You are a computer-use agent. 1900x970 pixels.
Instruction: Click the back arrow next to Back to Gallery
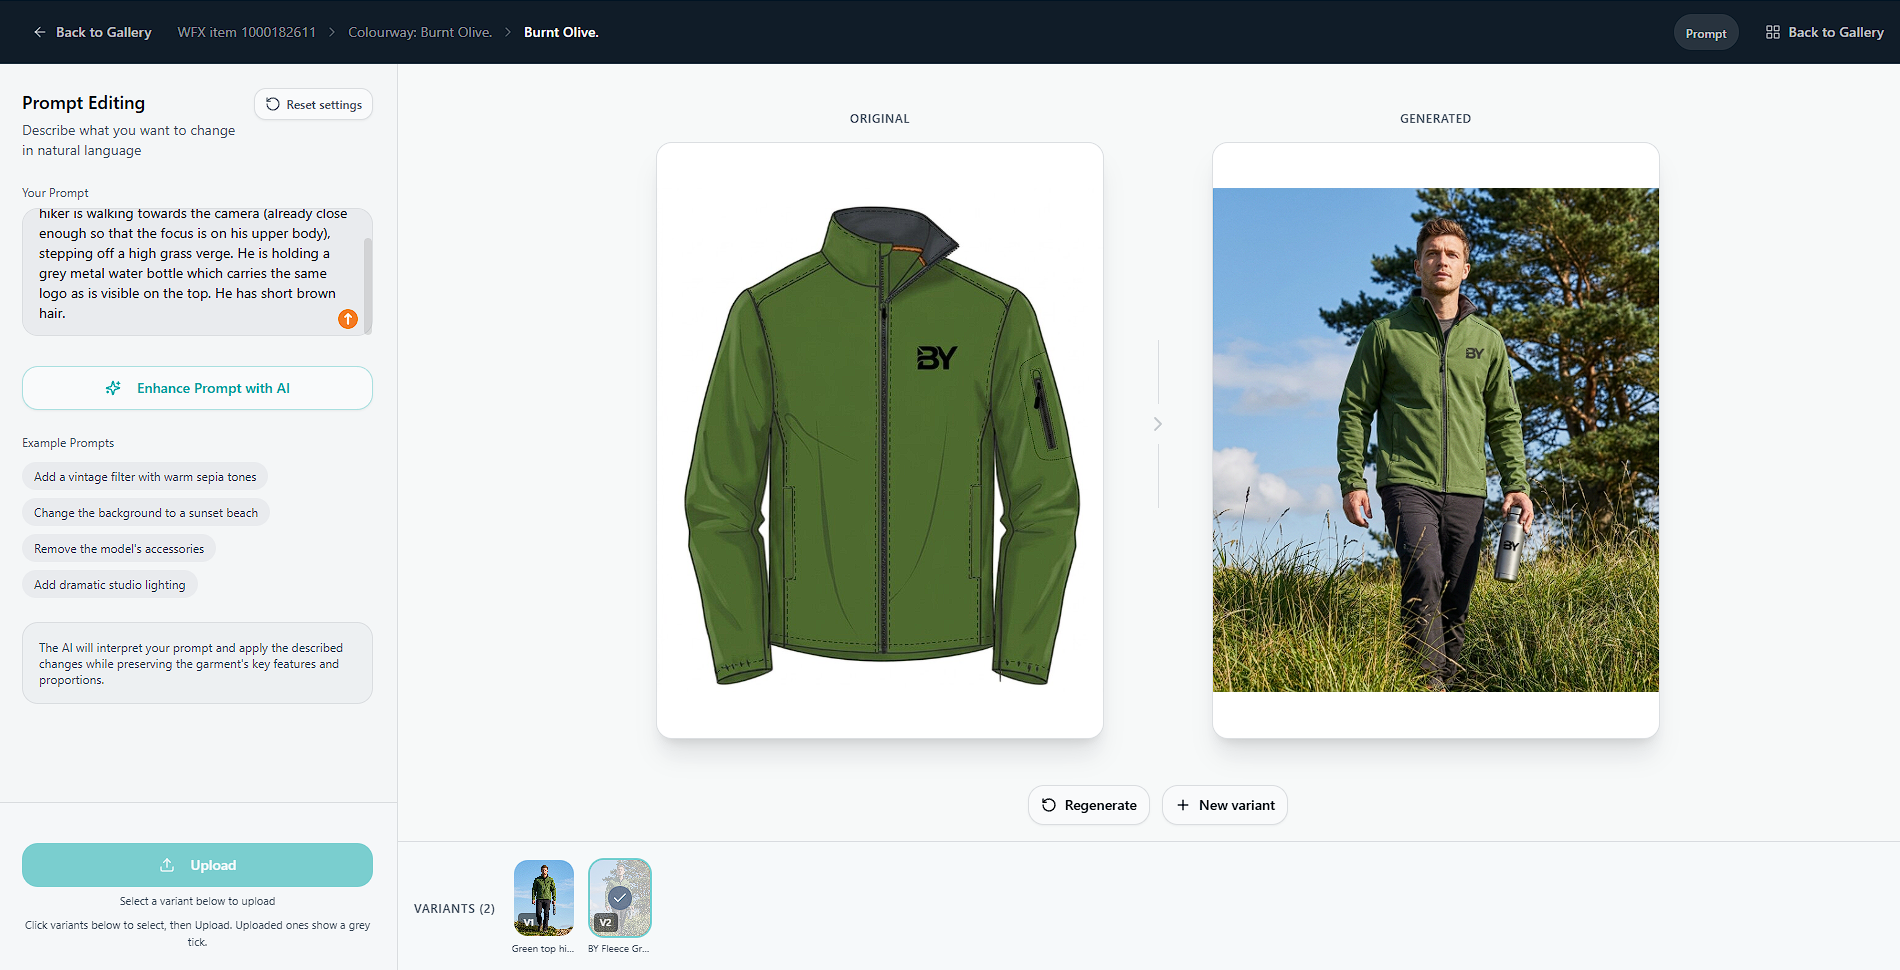coord(40,32)
